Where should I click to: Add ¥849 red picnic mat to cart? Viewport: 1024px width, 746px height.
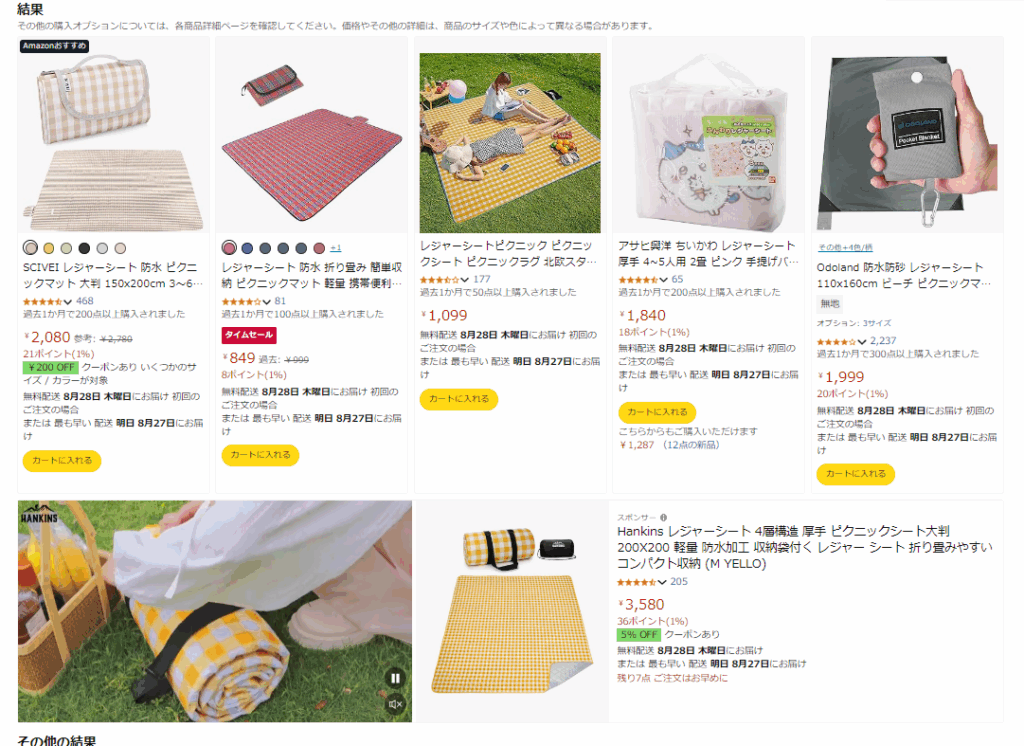261,455
